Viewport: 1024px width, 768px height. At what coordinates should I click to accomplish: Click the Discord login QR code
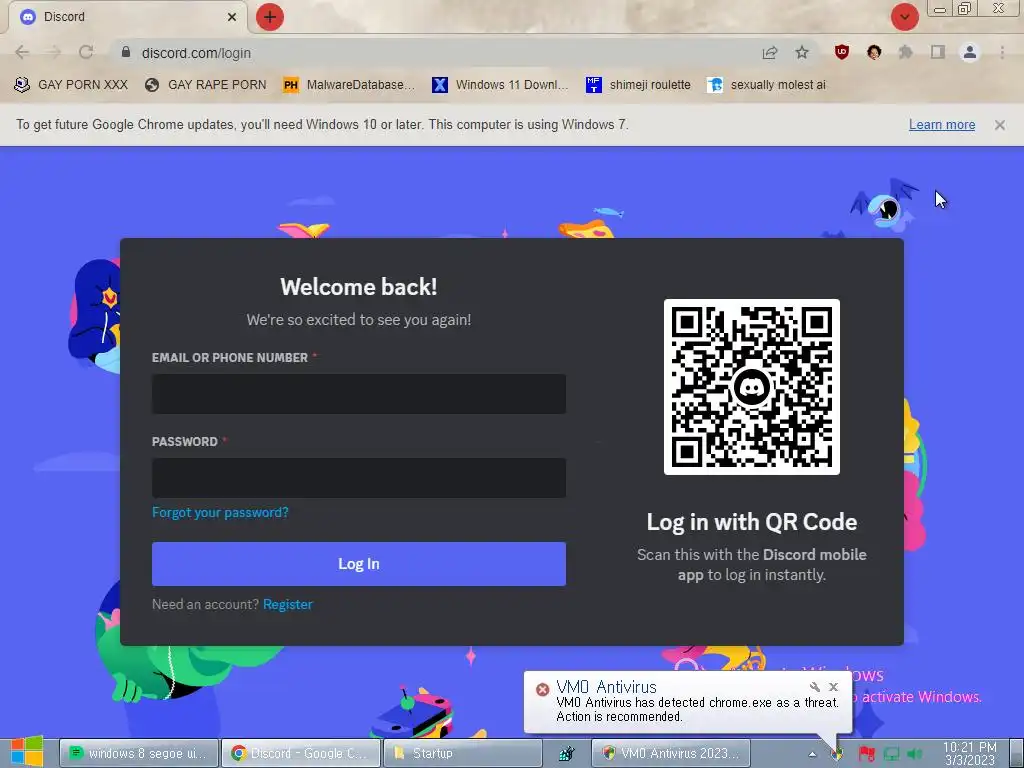752,387
